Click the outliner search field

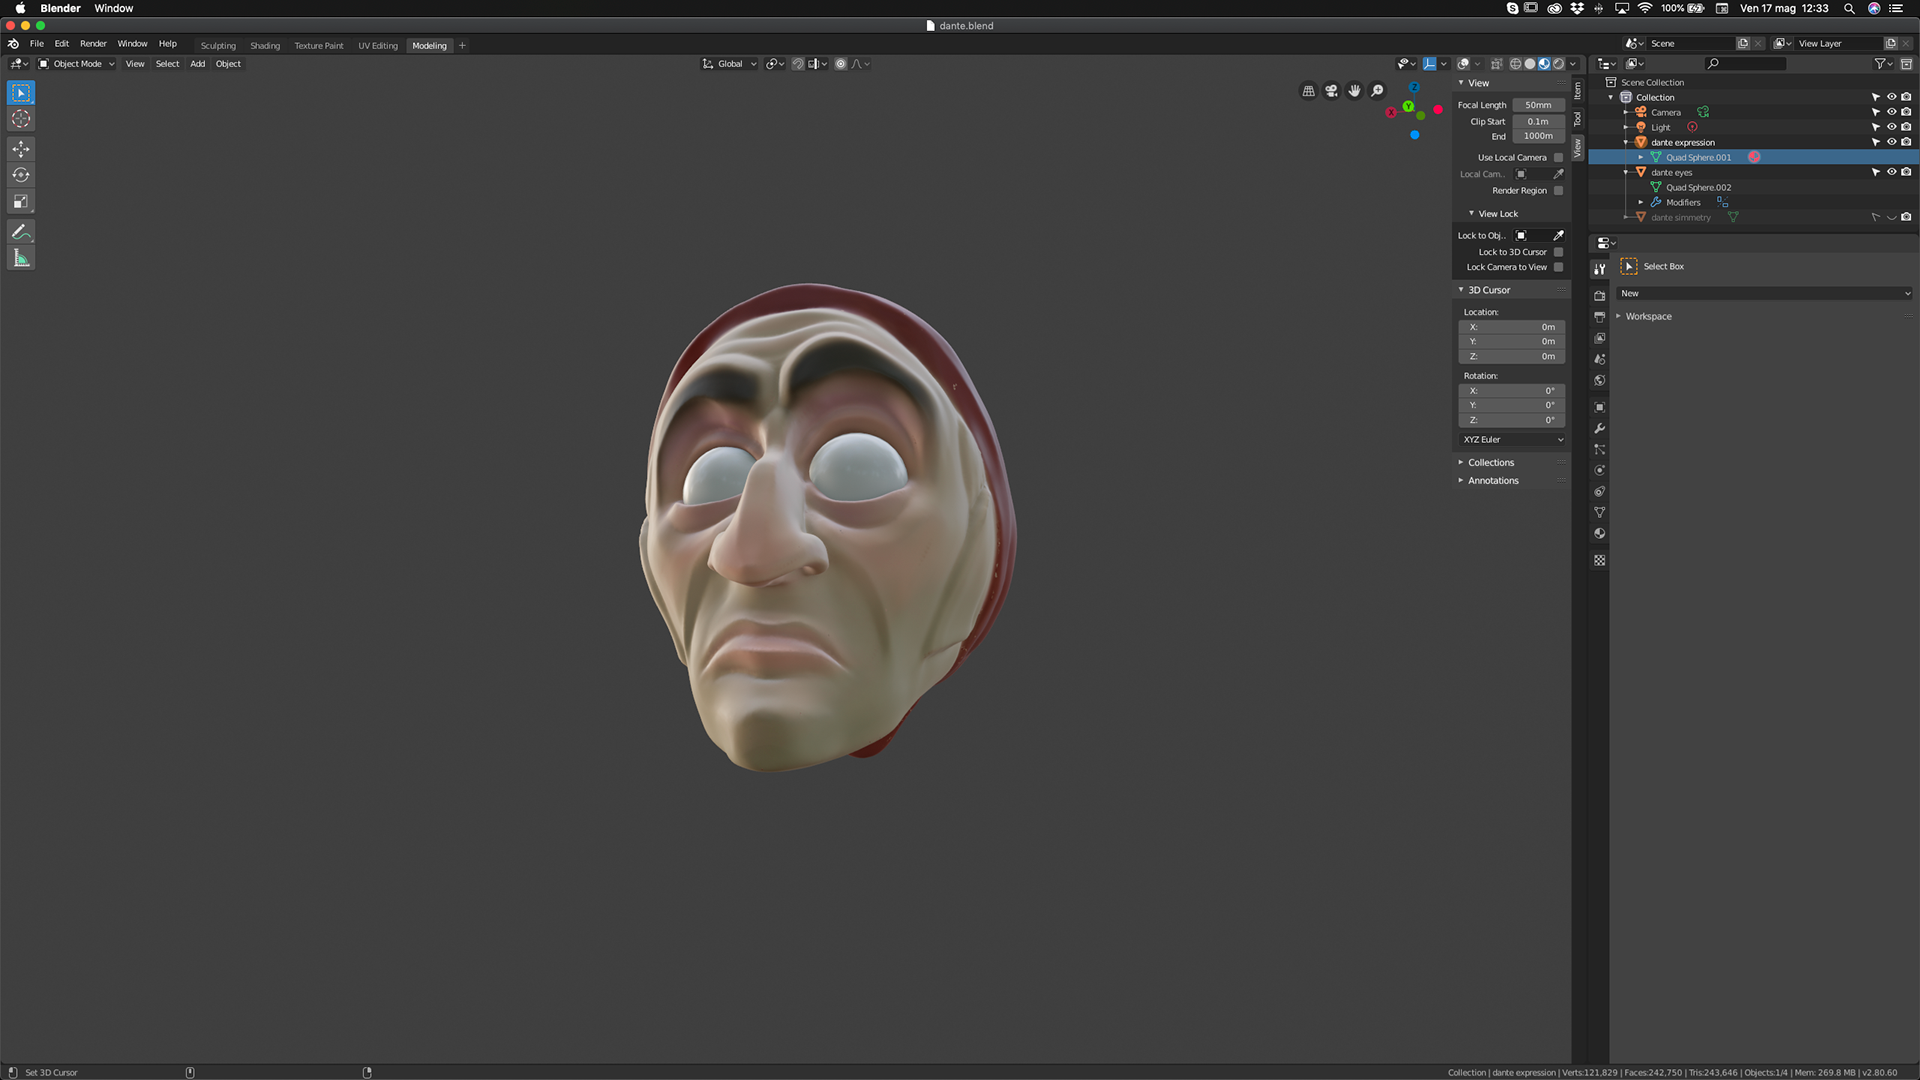coord(1746,64)
